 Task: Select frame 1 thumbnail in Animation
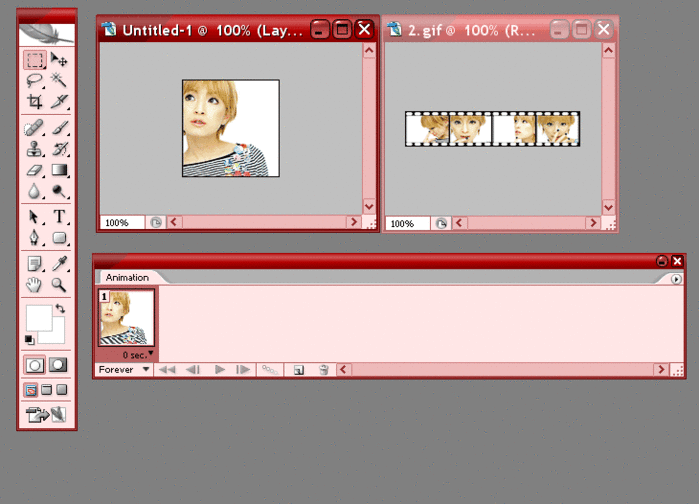pyautogui.click(x=126, y=318)
